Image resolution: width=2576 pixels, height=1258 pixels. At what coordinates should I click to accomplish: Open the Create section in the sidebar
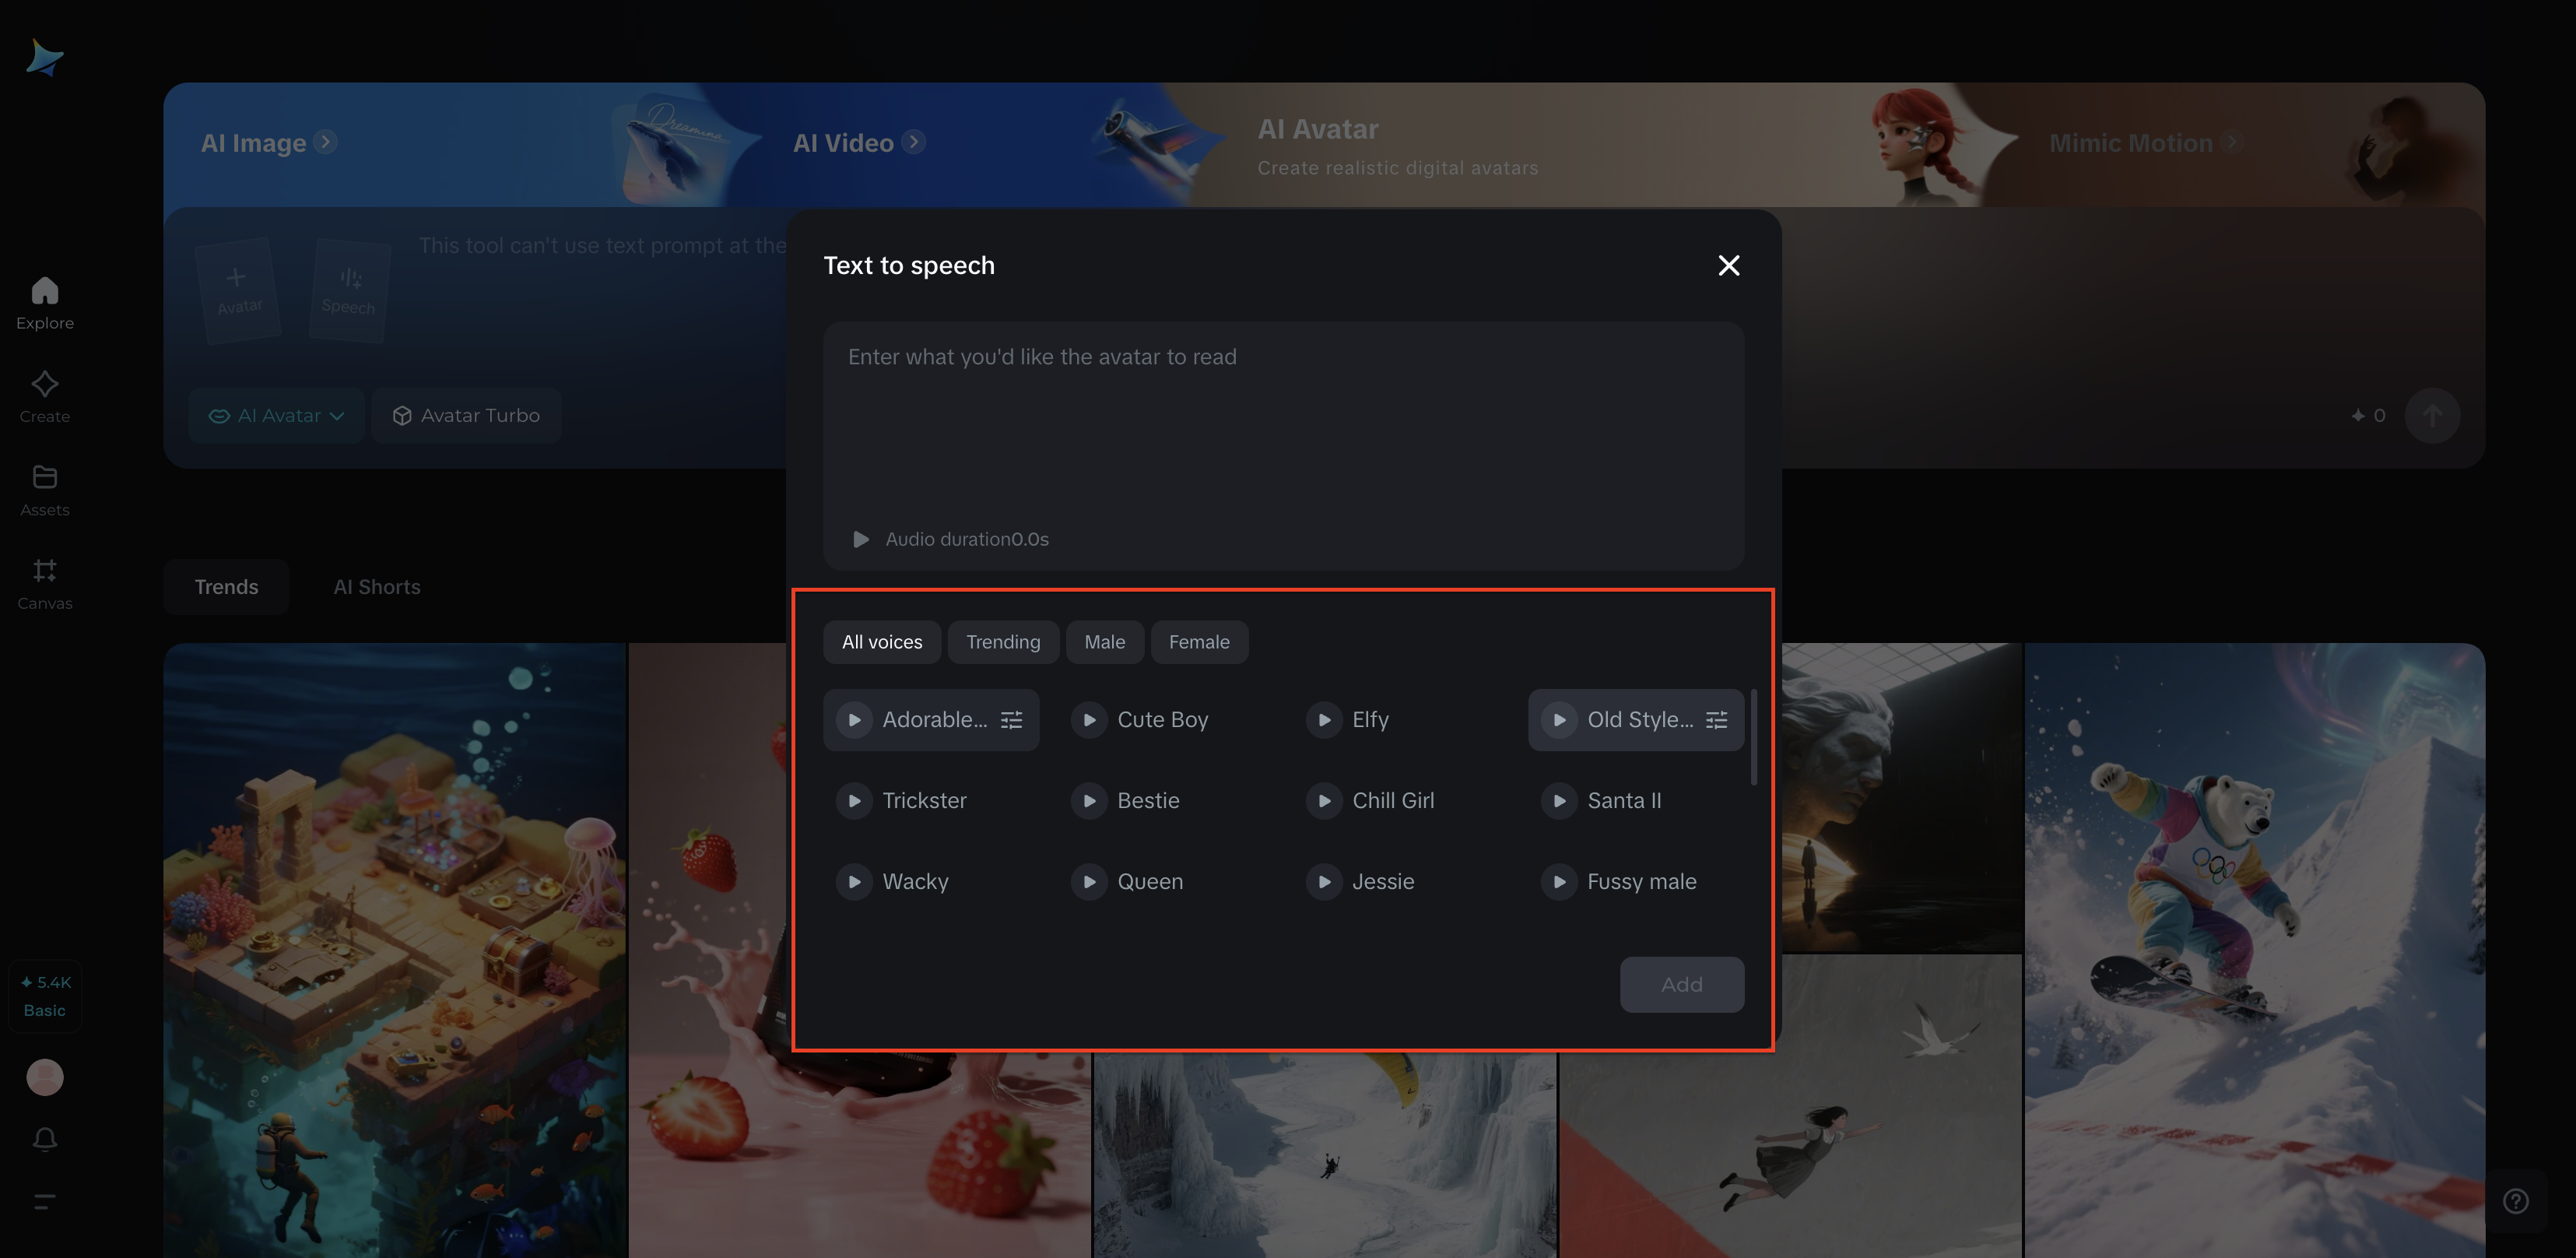point(44,396)
